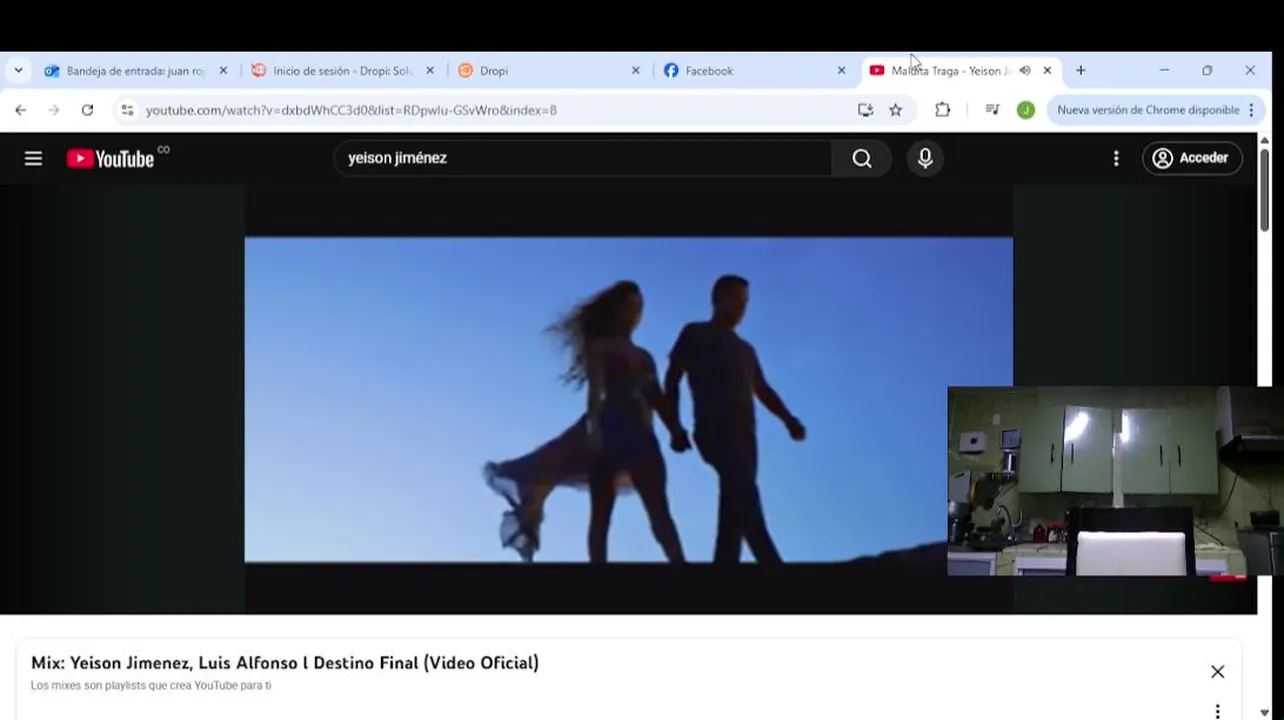Click the address bar URL

click(351, 110)
